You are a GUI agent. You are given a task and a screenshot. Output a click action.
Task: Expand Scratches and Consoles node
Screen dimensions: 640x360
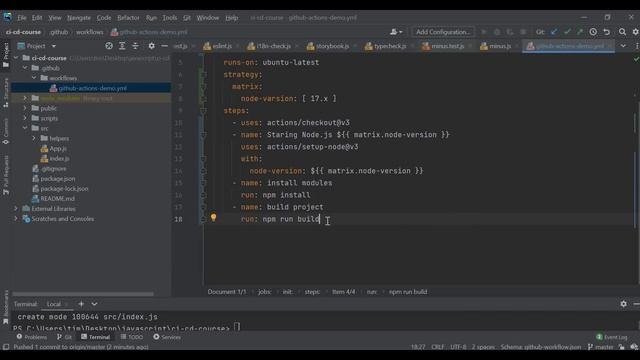pos(16,219)
